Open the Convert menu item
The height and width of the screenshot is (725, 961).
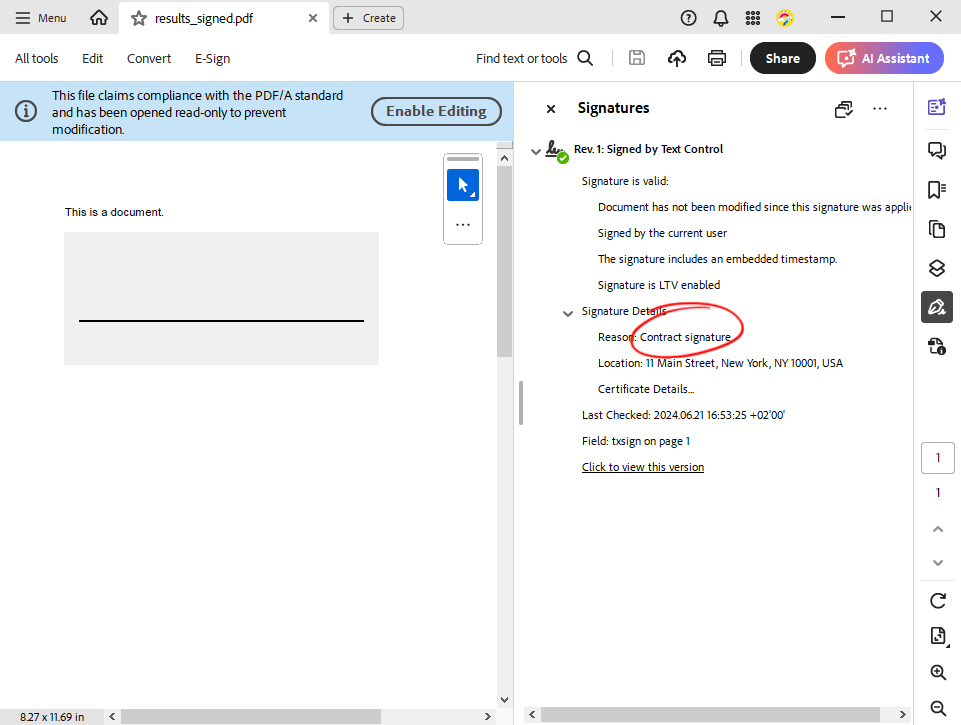149,58
